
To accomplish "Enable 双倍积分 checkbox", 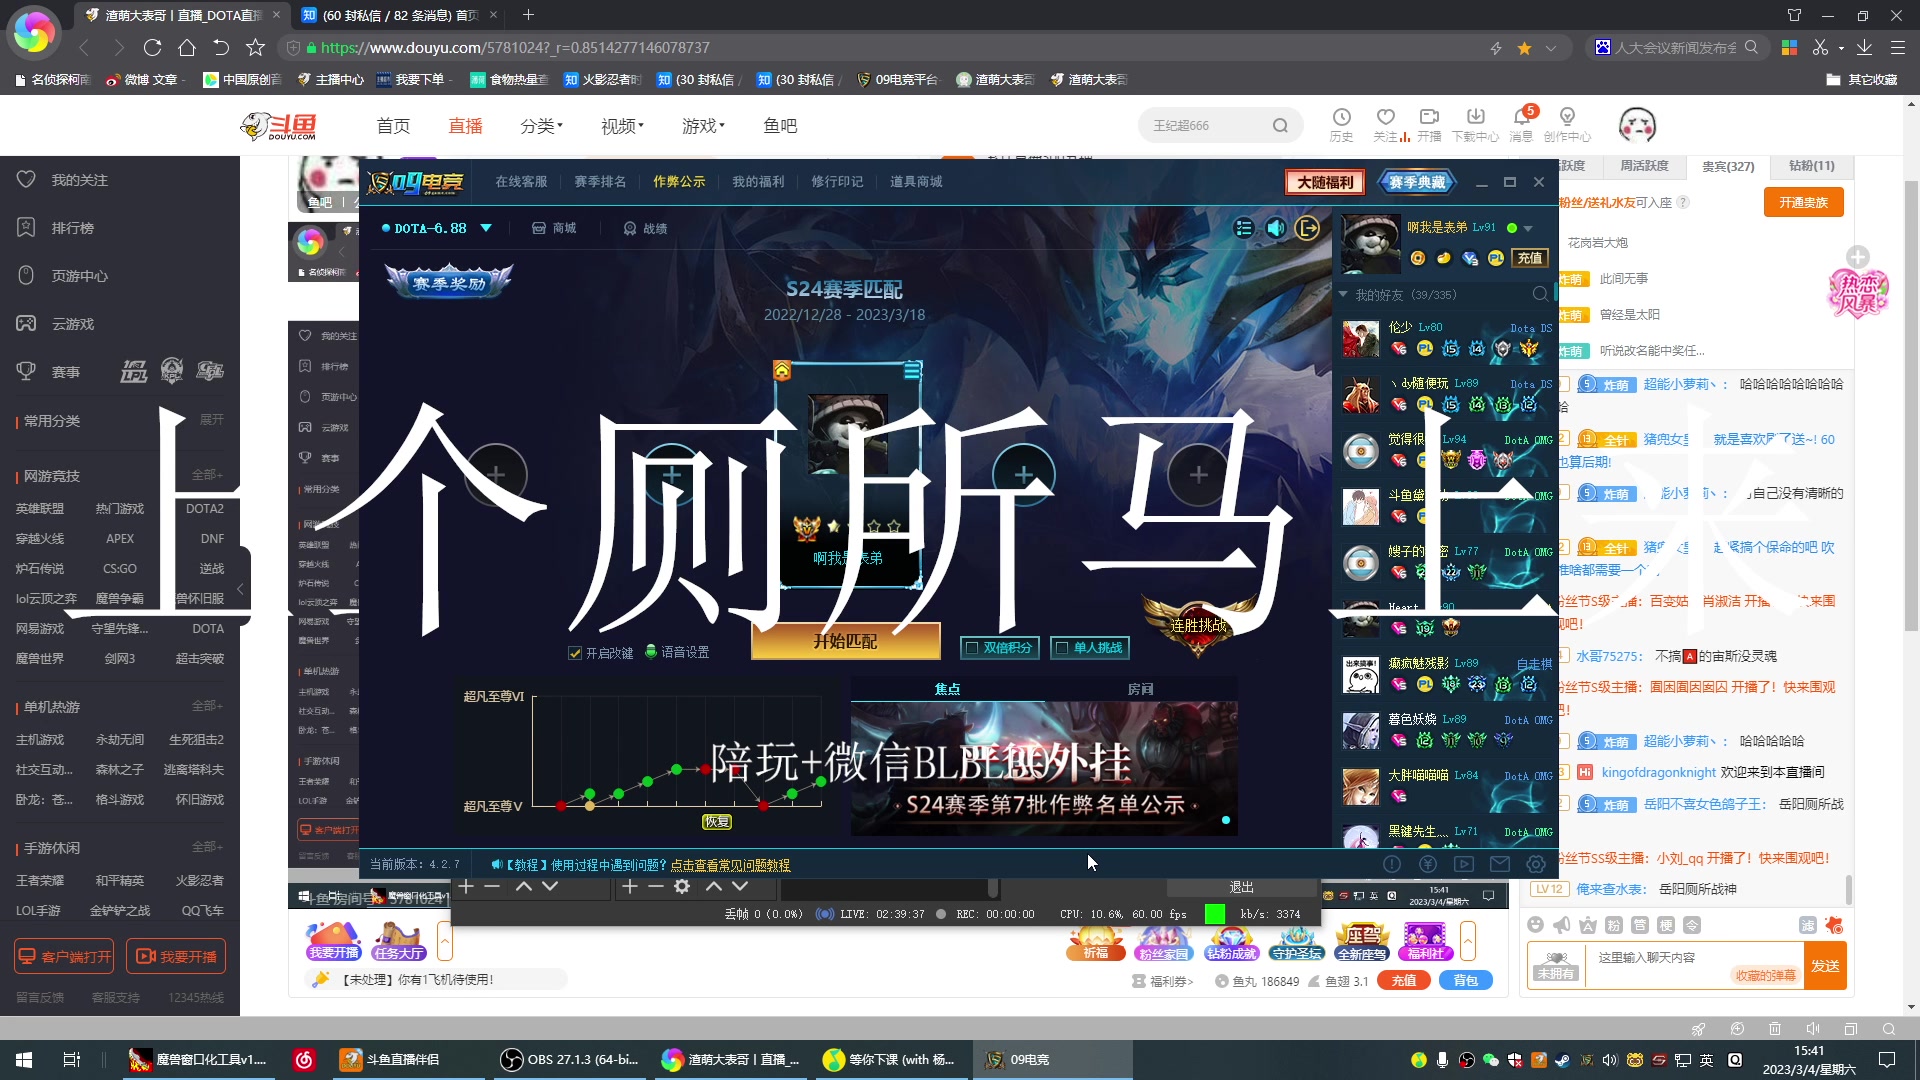I will coord(970,648).
